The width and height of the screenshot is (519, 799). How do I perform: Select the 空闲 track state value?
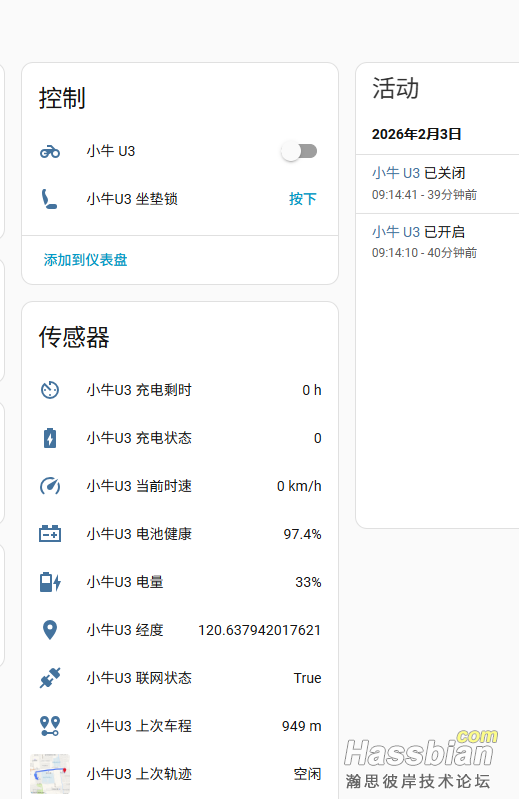pyautogui.click(x=308, y=774)
